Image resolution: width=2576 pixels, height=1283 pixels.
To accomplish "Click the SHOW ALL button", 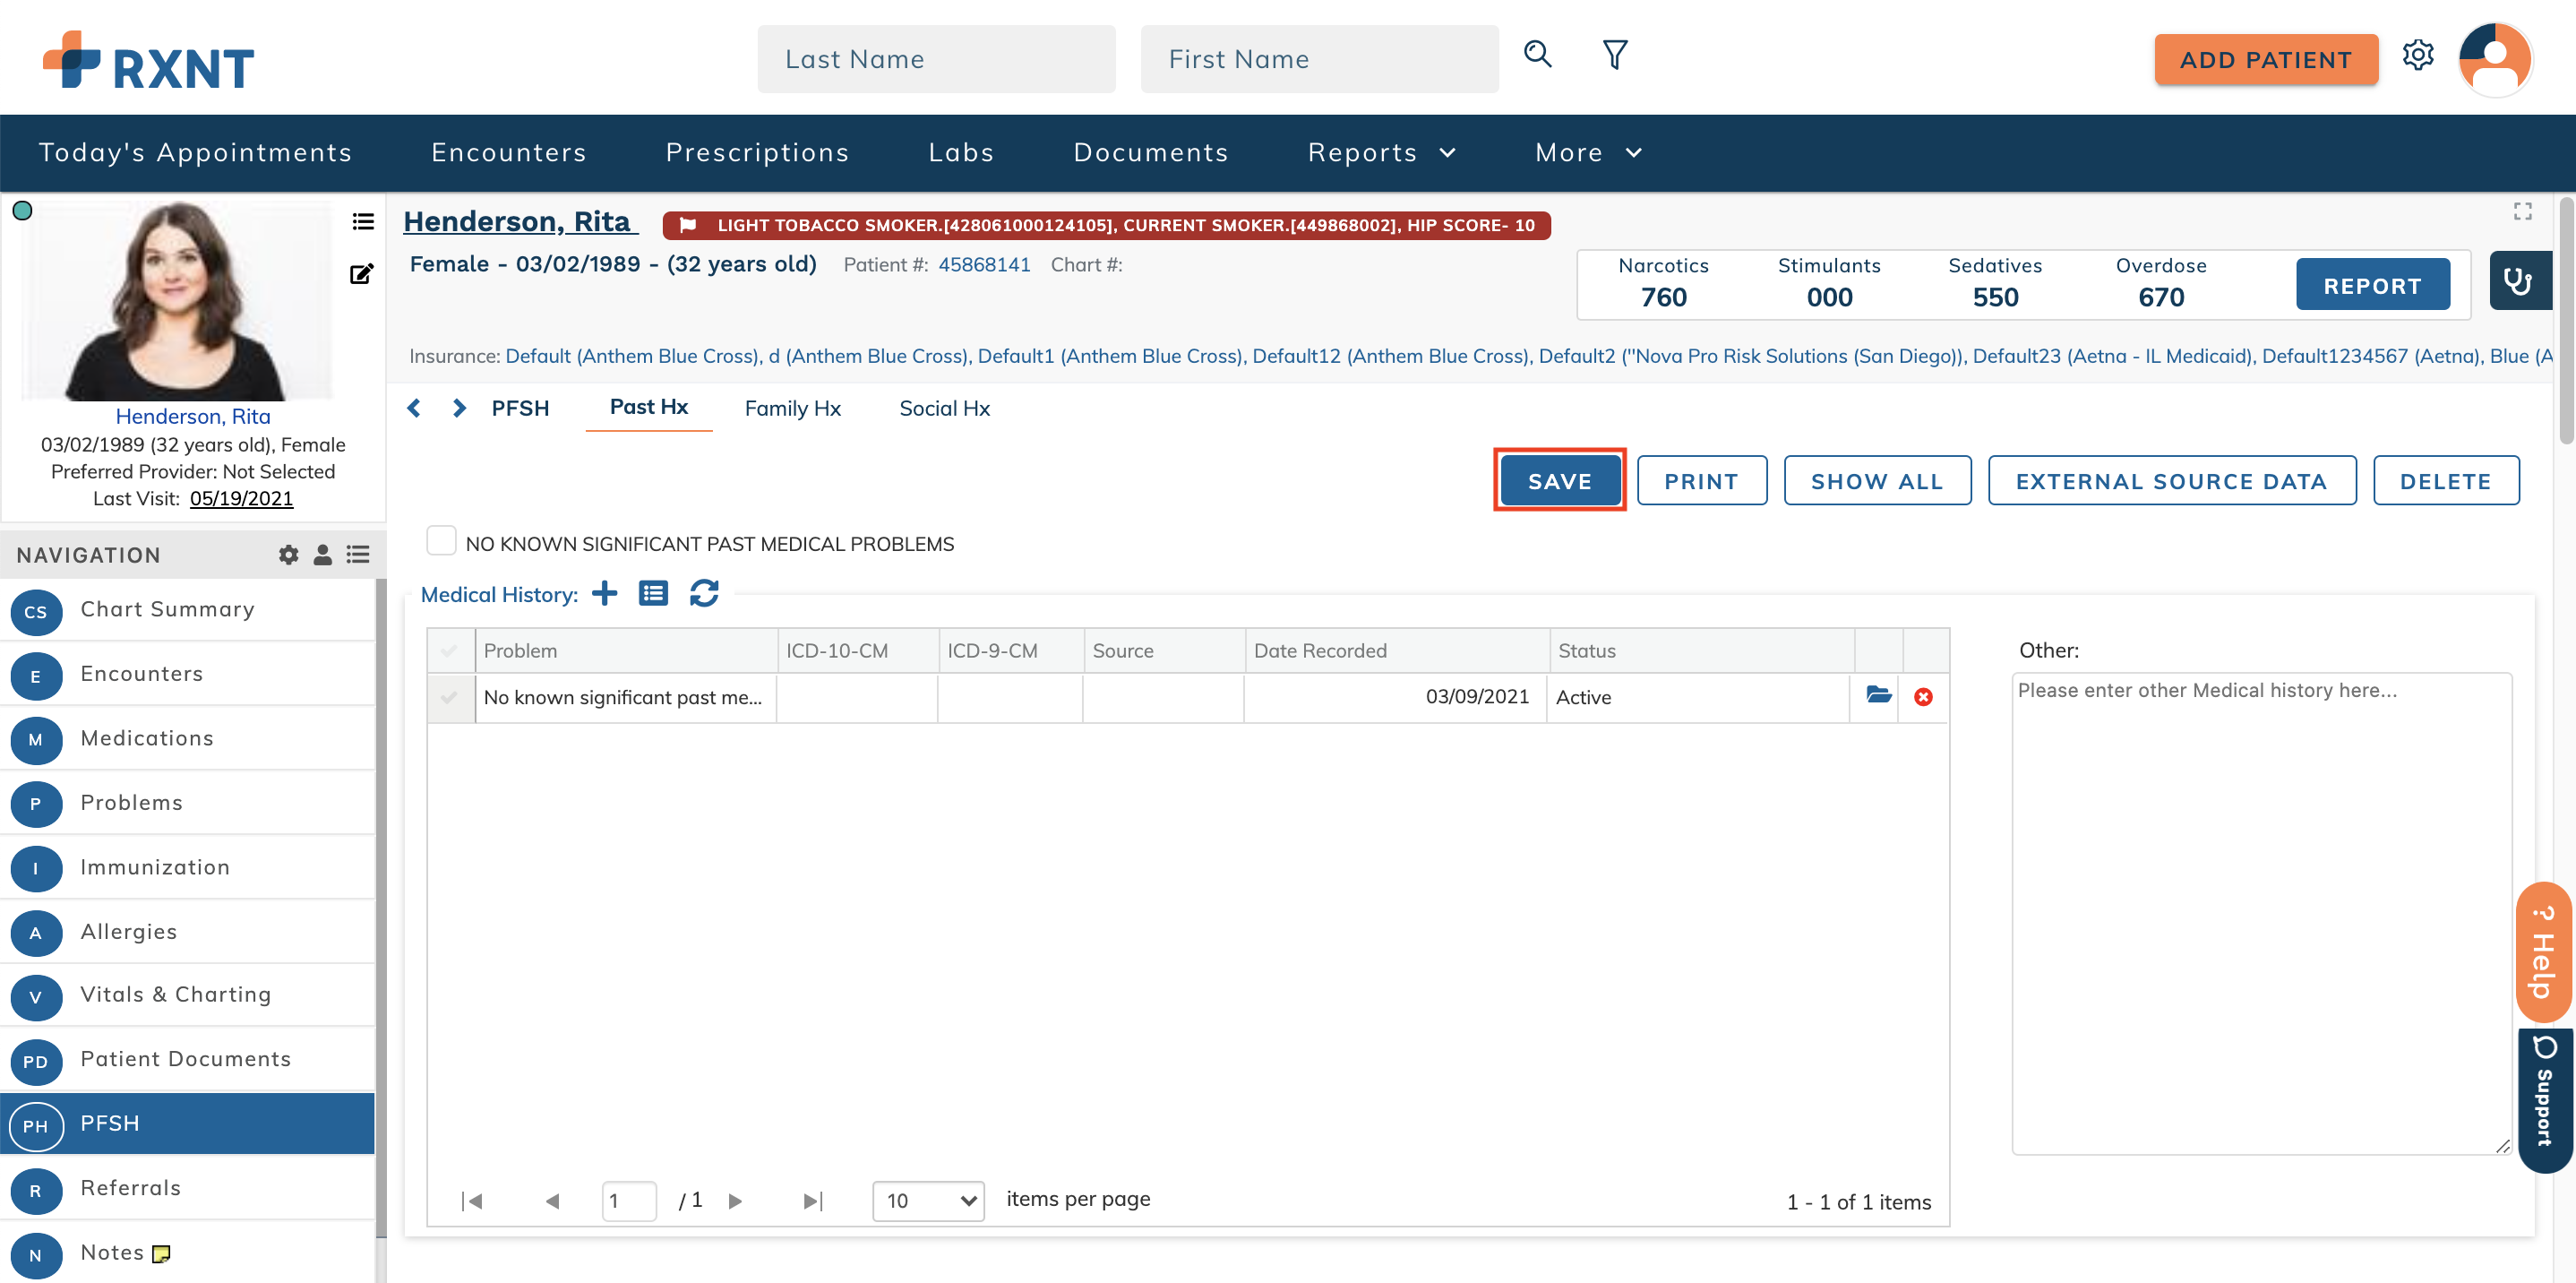I will pyautogui.click(x=1876, y=481).
